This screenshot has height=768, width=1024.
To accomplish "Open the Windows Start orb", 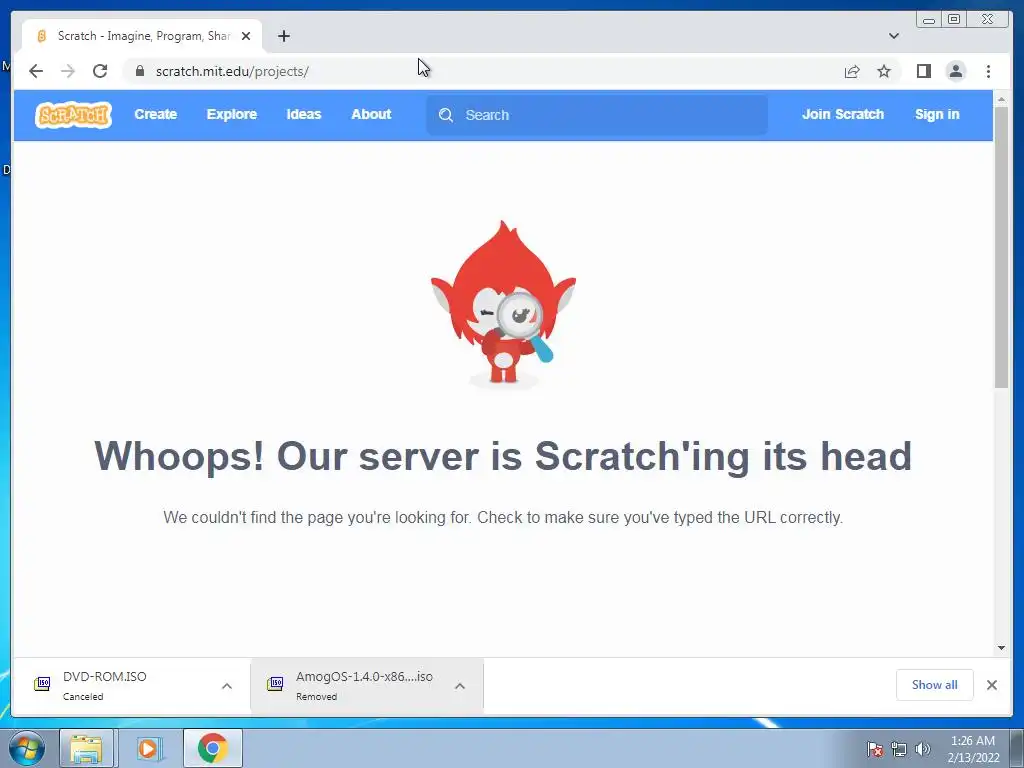I will (x=27, y=748).
